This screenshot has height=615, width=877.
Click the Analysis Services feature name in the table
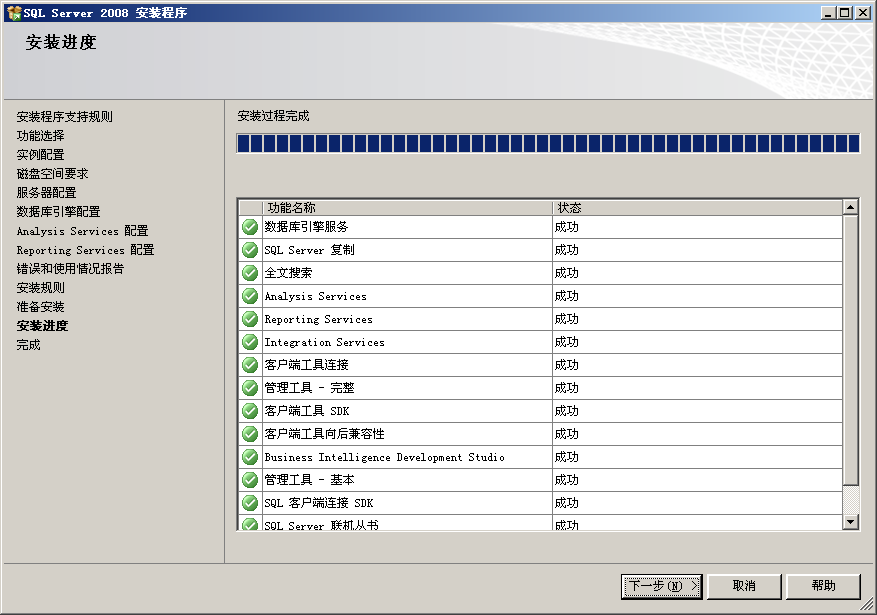pyautogui.click(x=315, y=296)
